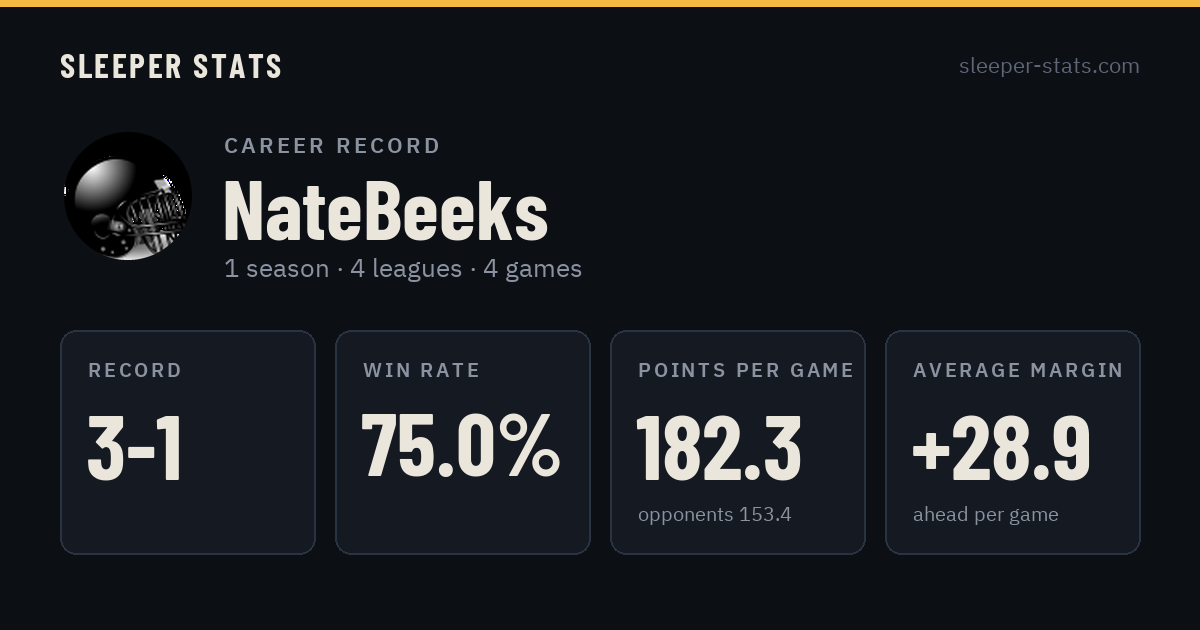This screenshot has height=630, width=1200.
Task: Click the AVERAGE MARGIN label text
Action: (x=1018, y=371)
